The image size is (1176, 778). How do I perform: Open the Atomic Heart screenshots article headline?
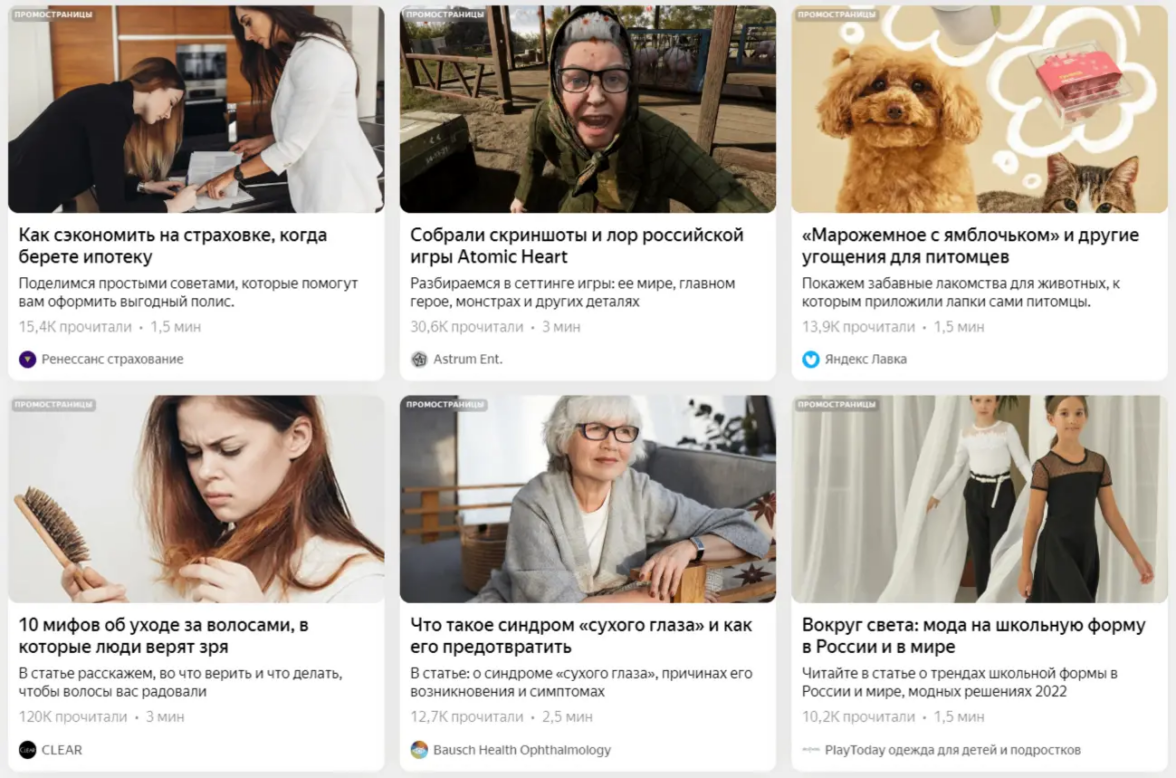(577, 246)
